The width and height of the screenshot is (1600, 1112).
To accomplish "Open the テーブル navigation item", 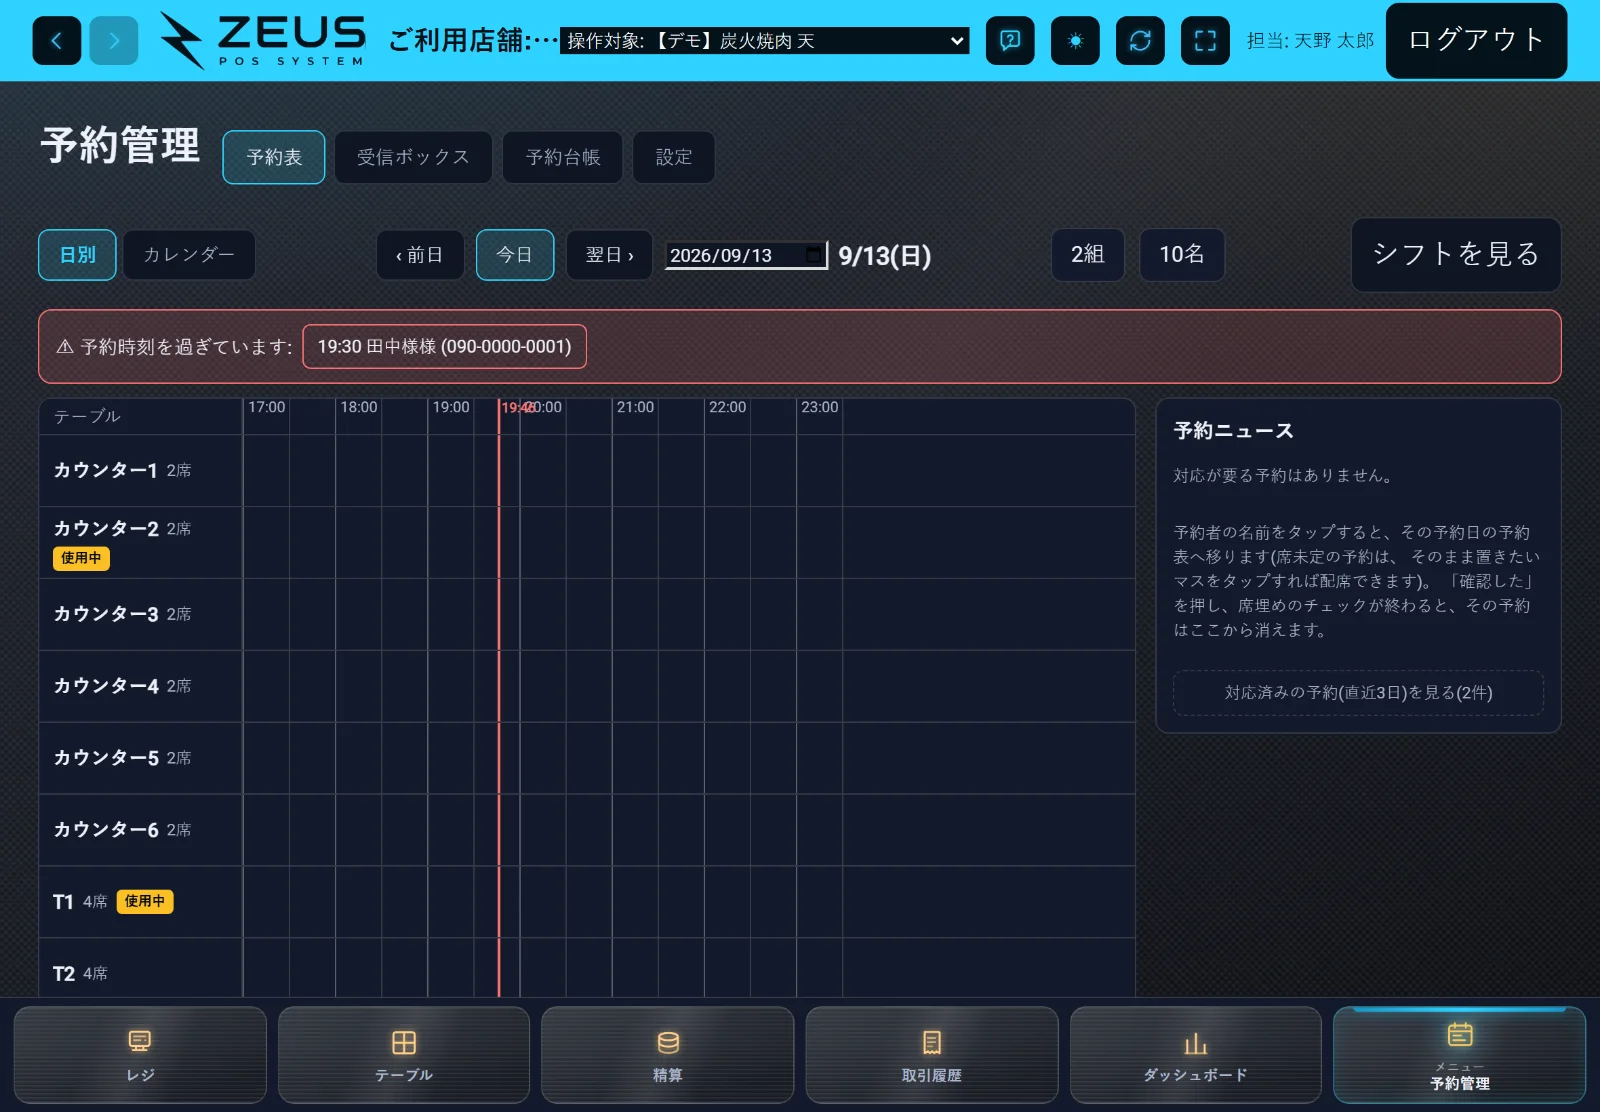I will (x=404, y=1055).
